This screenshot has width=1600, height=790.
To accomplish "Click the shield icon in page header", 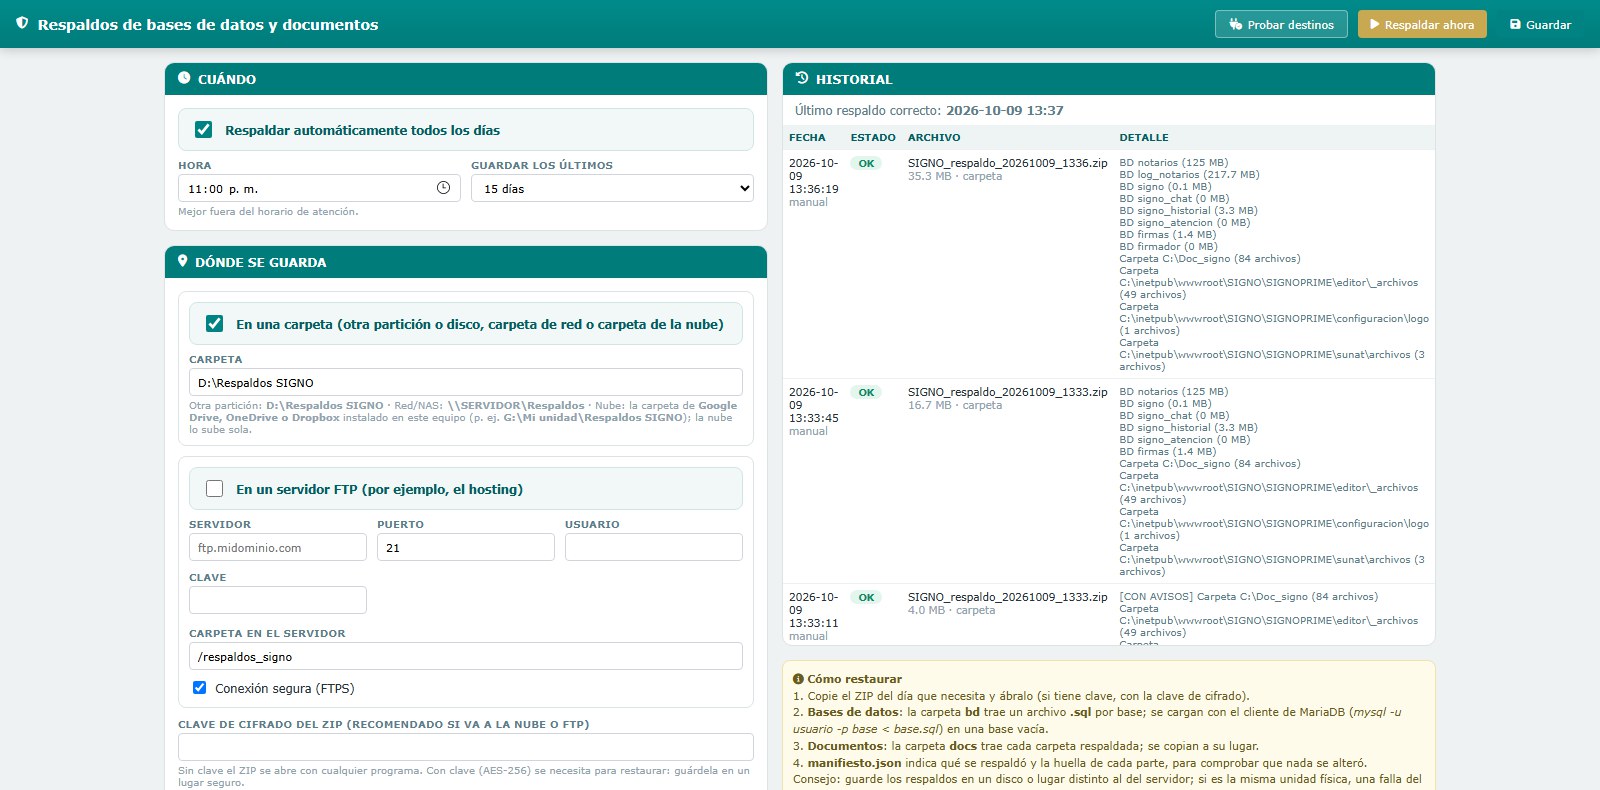I will (22, 23).
